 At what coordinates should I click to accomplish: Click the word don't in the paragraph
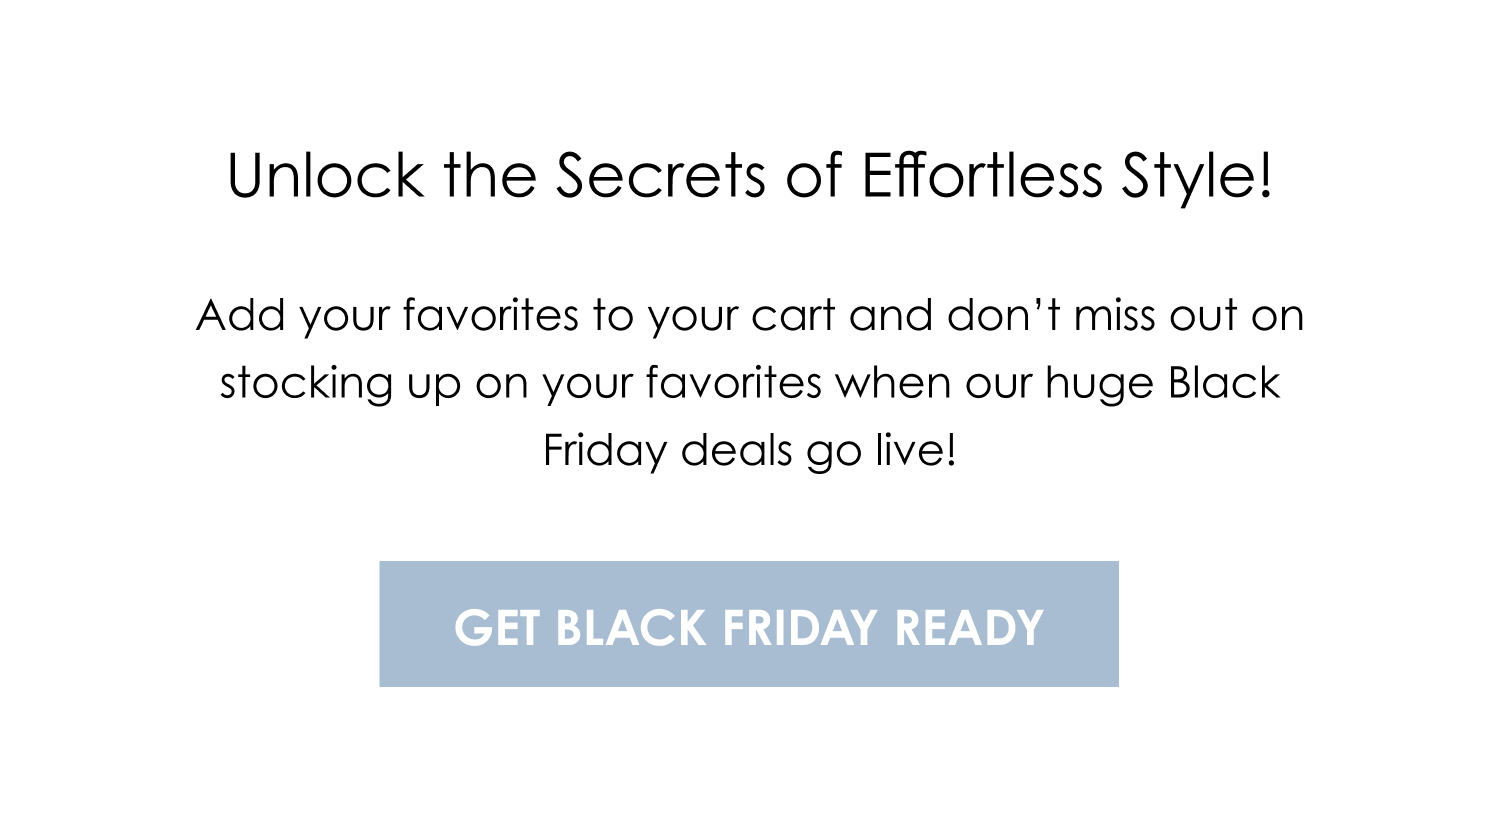[x=1004, y=316]
